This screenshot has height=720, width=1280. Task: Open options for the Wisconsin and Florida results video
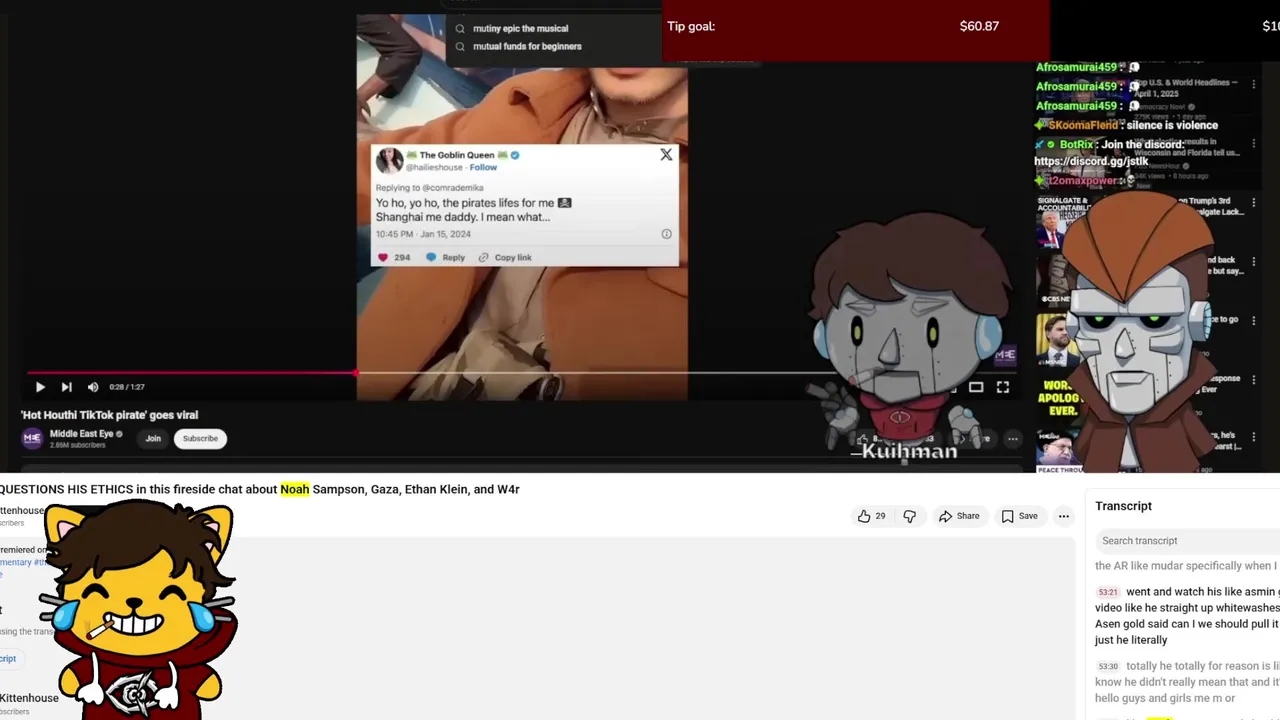tap(1254, 143)
